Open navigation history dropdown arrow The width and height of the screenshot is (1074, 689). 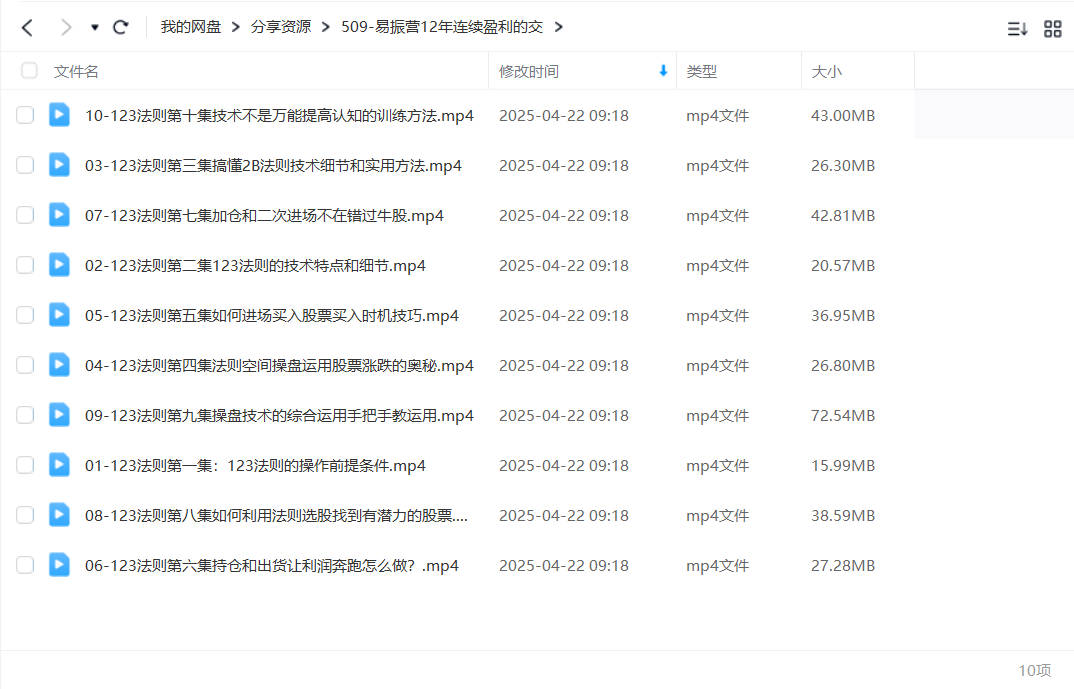(x=95, y=27)
